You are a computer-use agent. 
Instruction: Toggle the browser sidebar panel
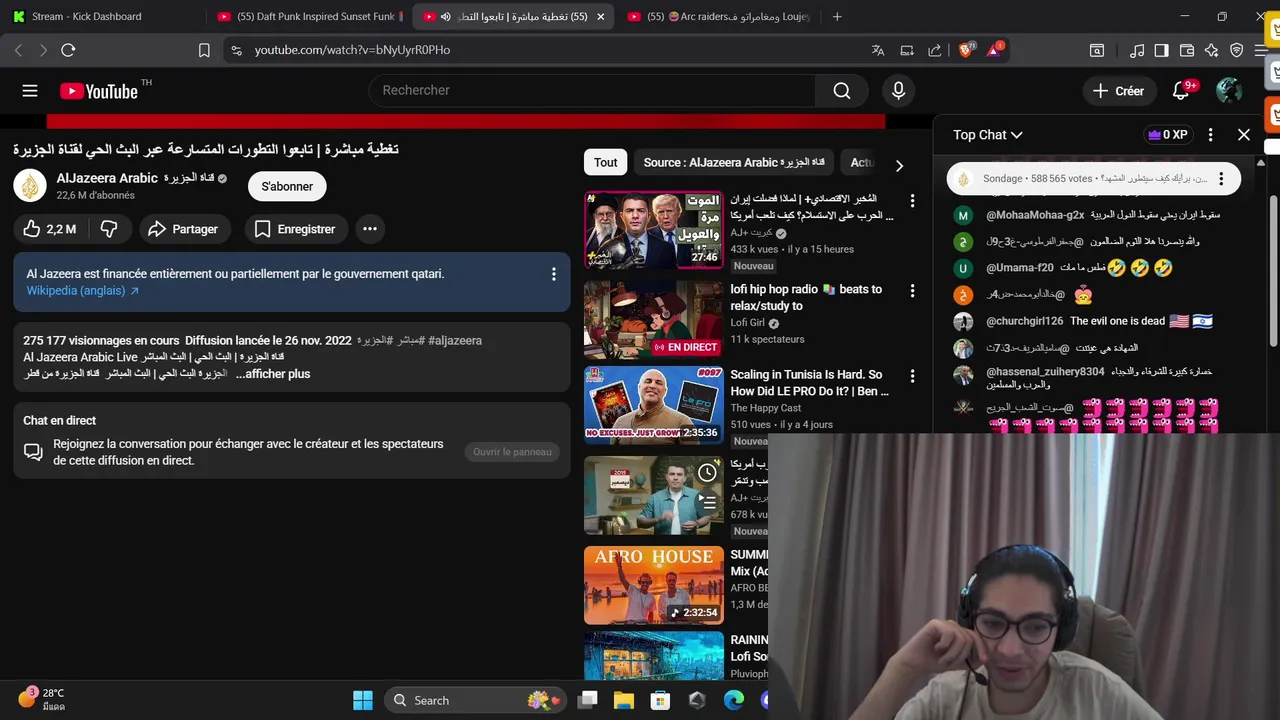click(1162, 50)
